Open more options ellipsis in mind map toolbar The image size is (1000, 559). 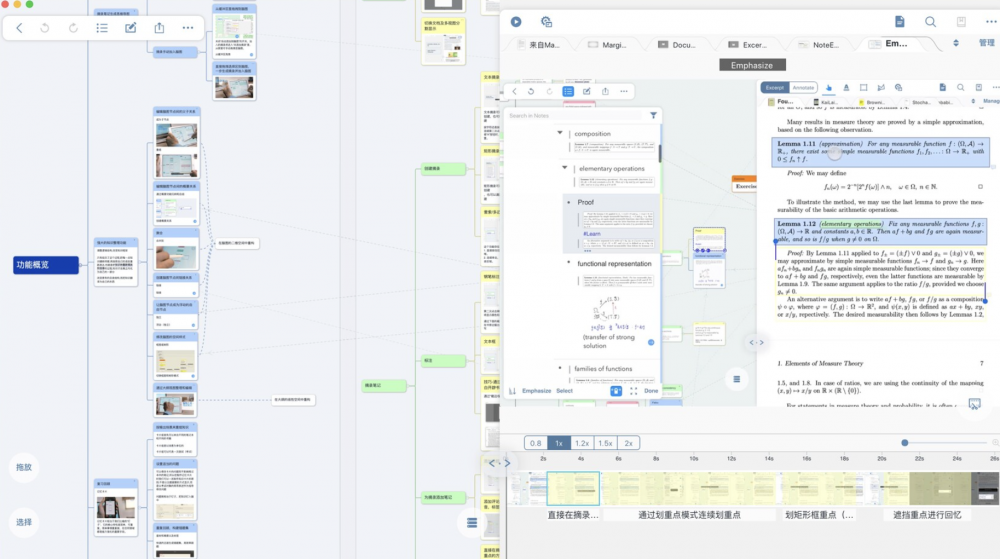pos(188,28)
